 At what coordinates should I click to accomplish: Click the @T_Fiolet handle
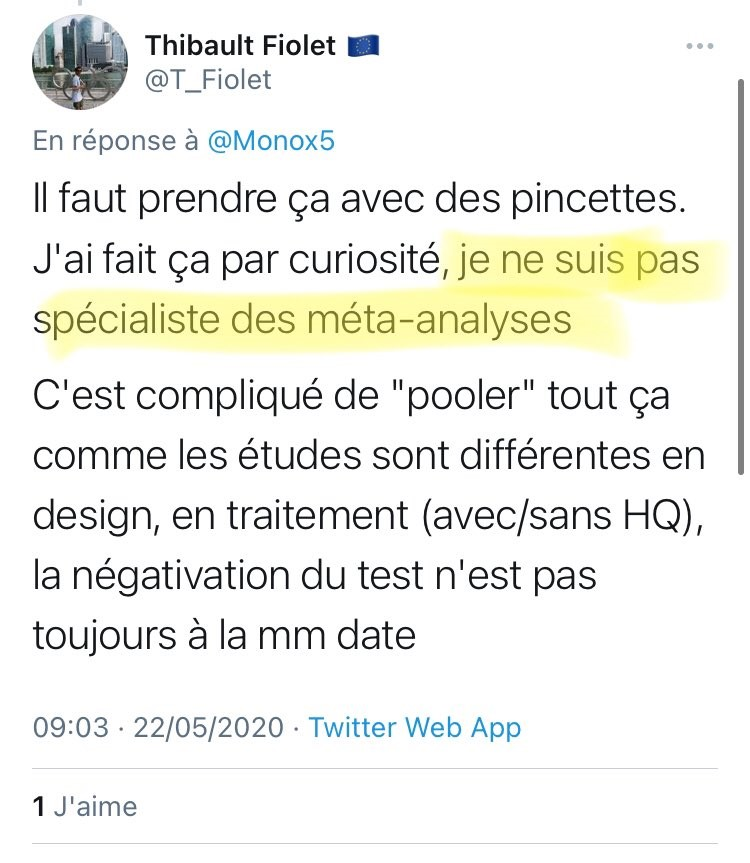pyautogui.click(x=208, y=80)
